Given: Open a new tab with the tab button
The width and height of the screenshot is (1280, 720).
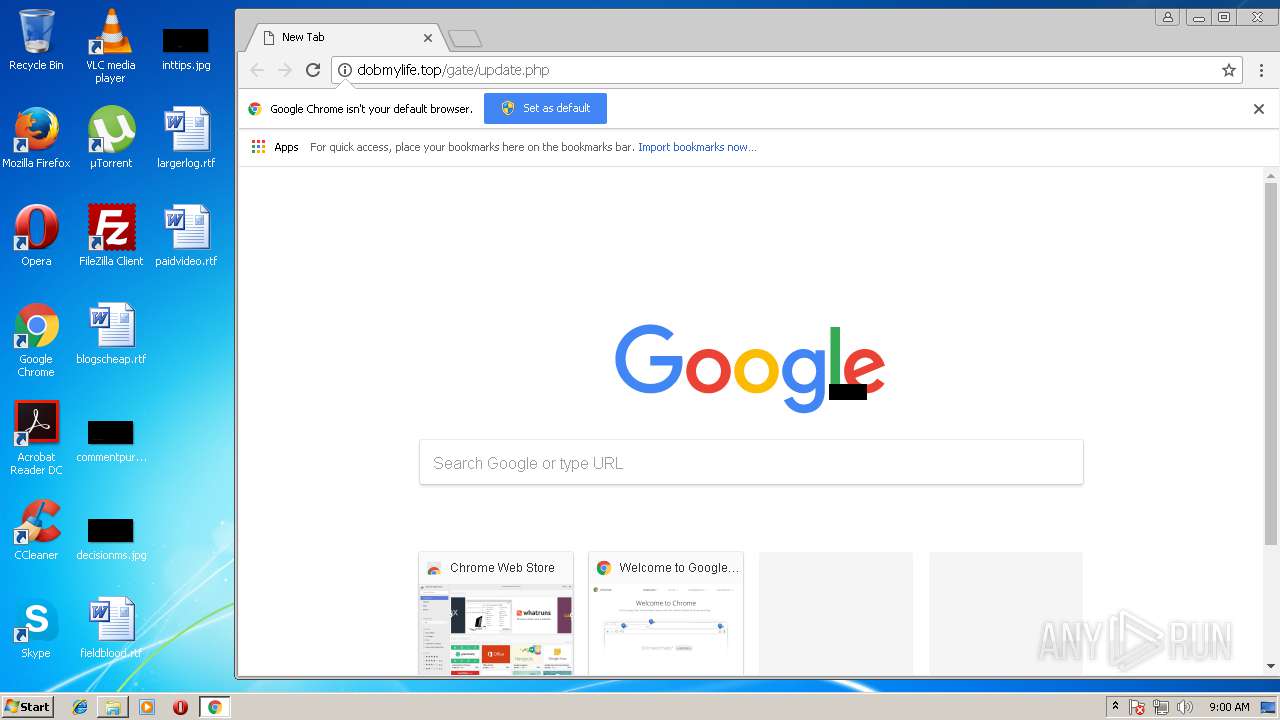Looking at the screenshot, I should 465,38.
